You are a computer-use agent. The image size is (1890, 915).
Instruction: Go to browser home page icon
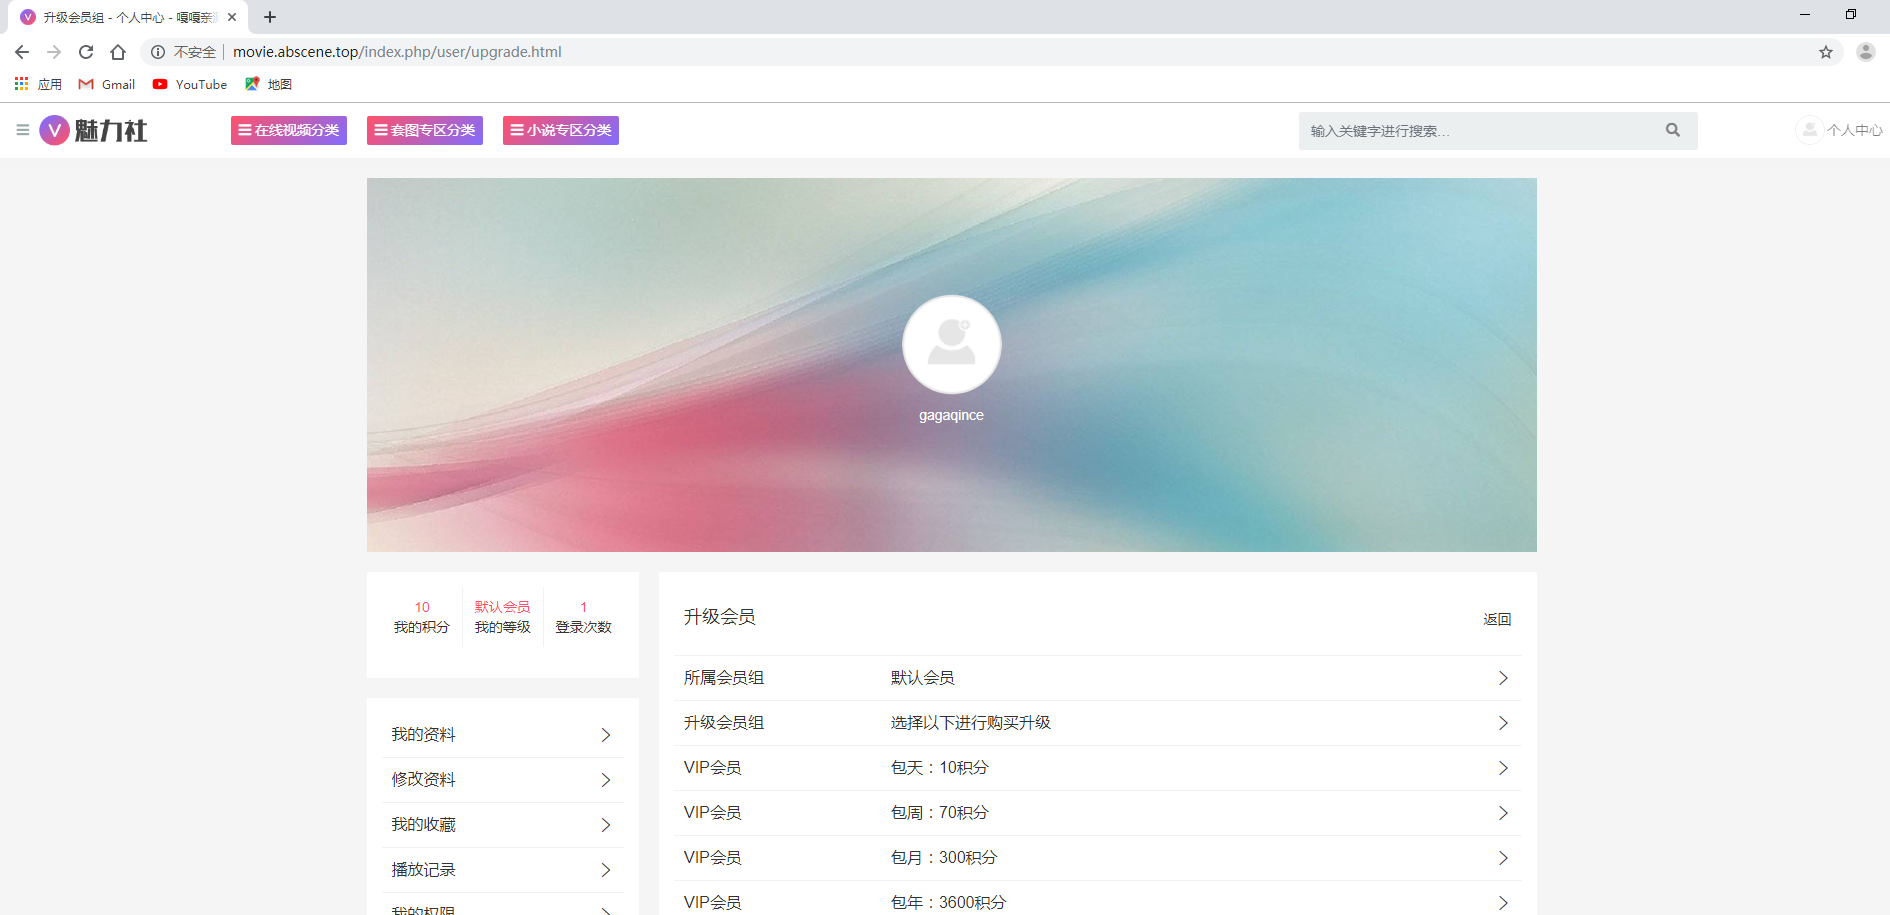(x=118, y=52)
